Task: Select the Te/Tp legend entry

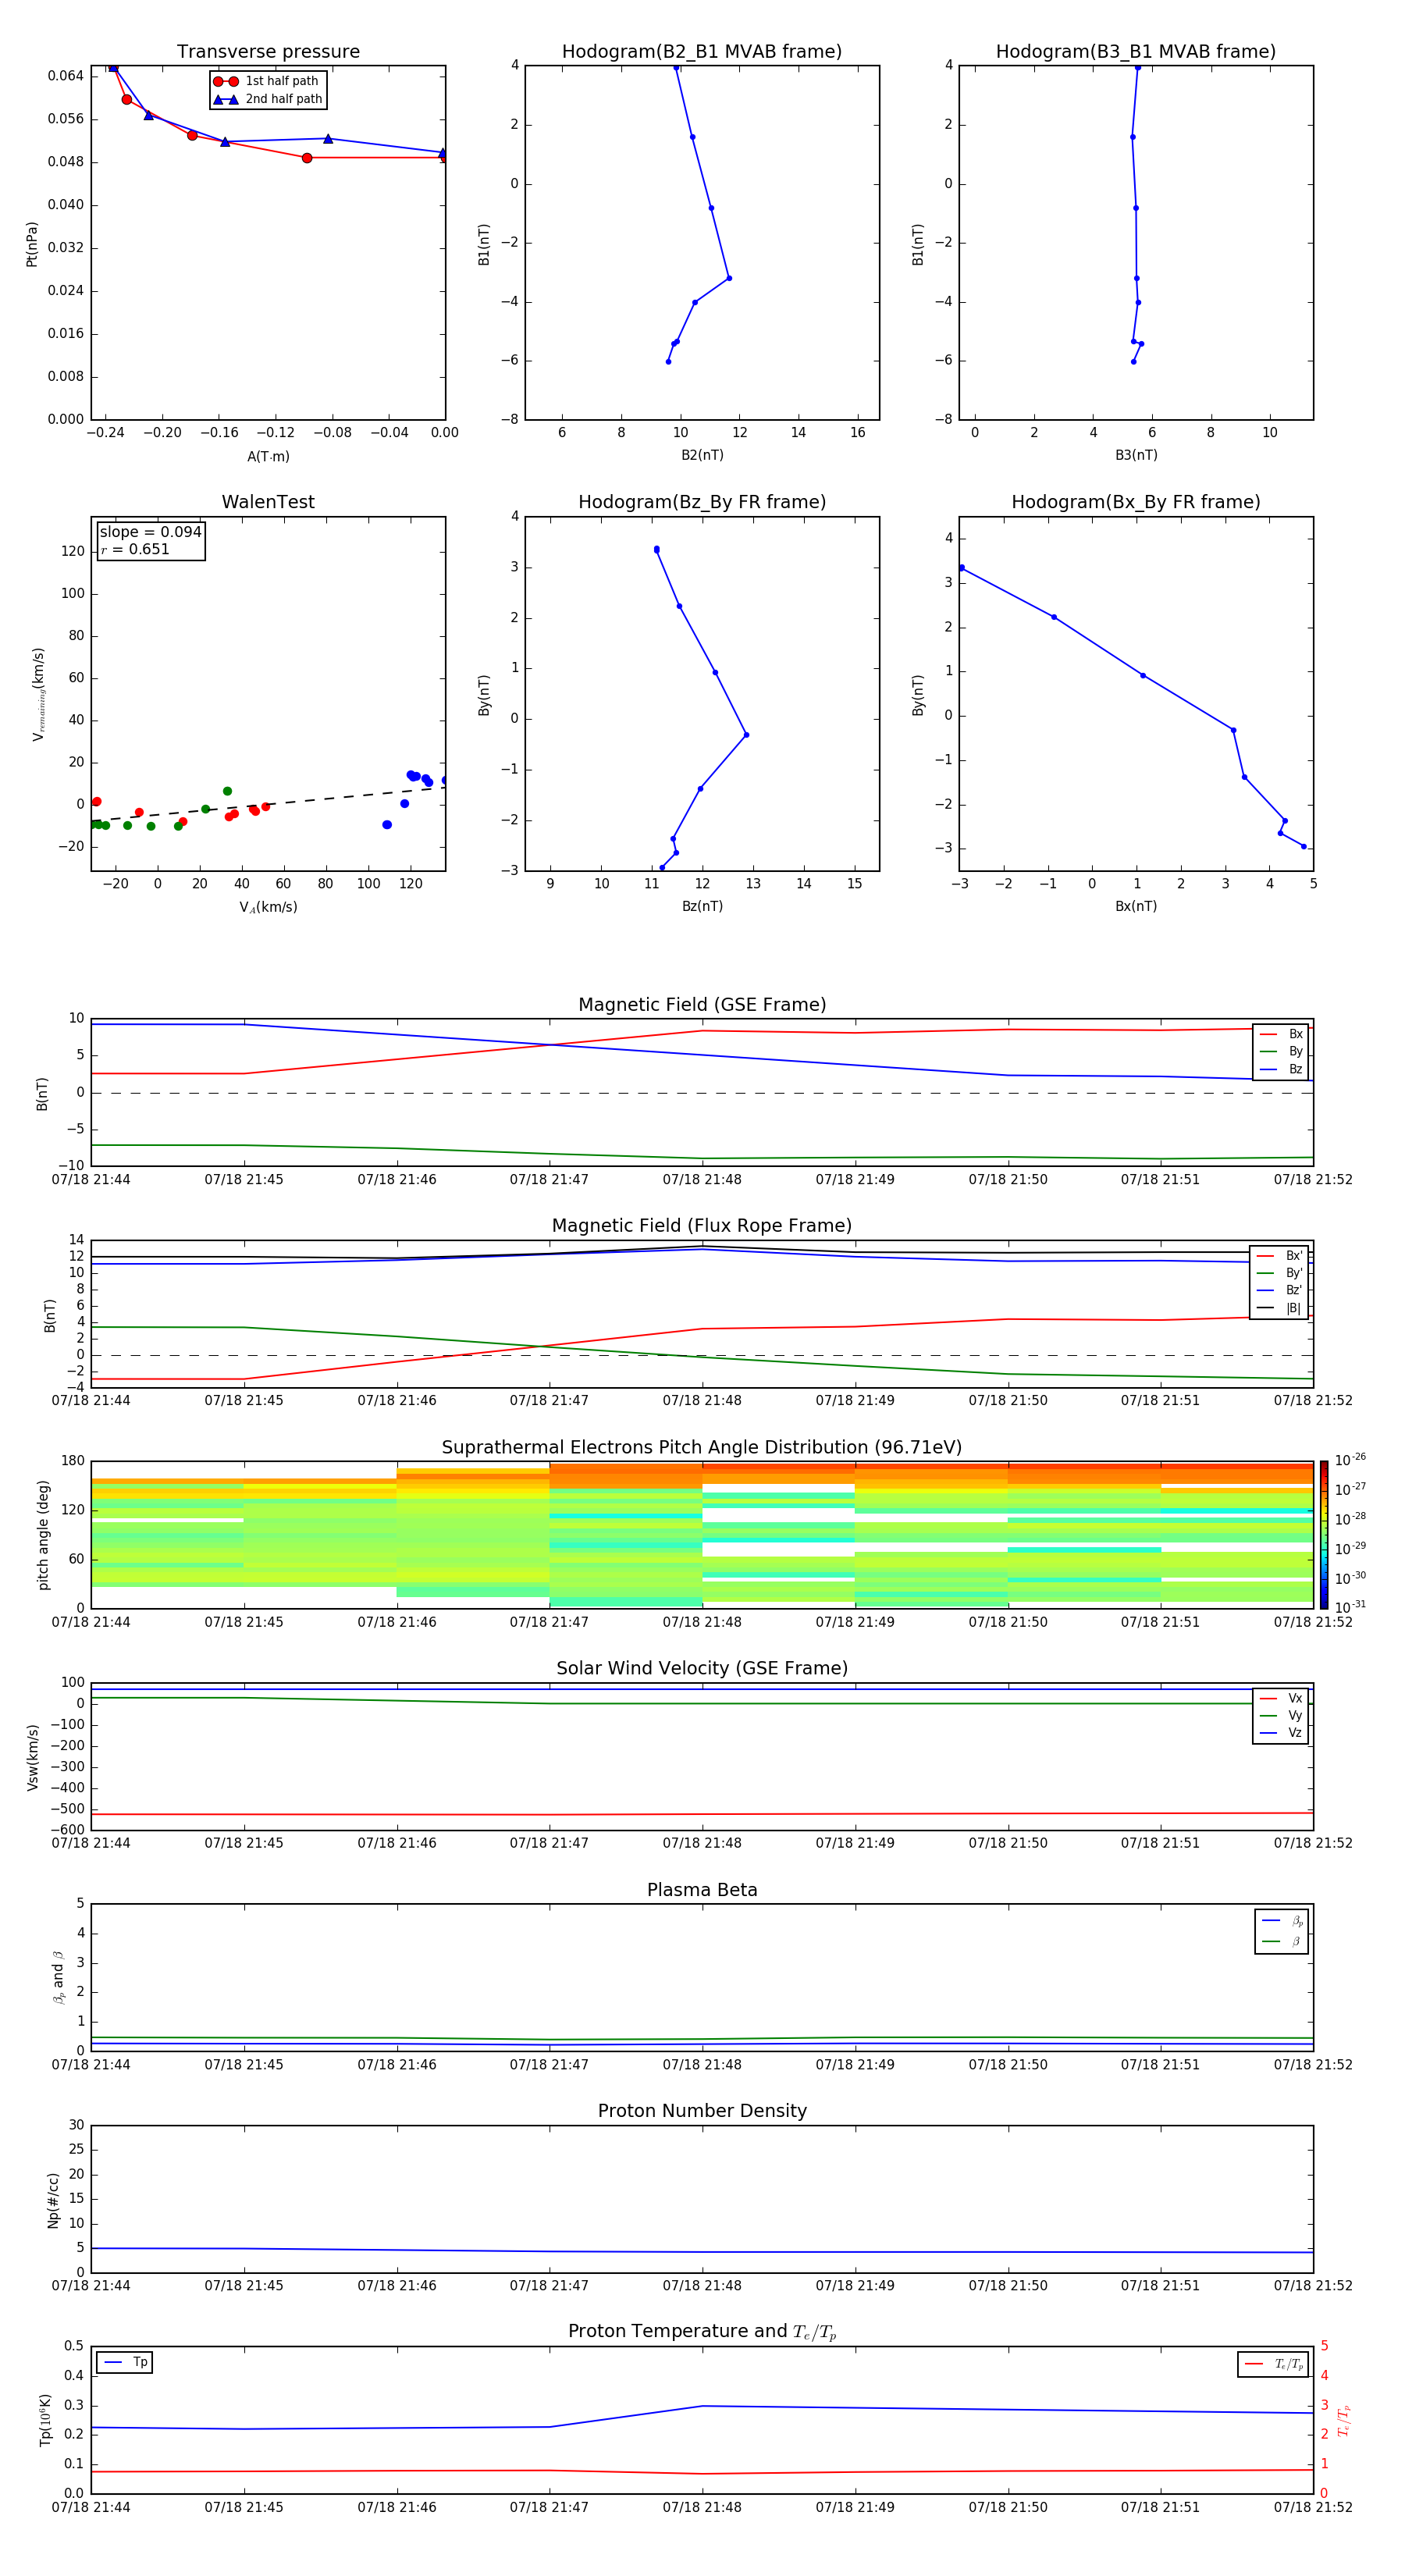Action: click(x=1274, y=2364)
